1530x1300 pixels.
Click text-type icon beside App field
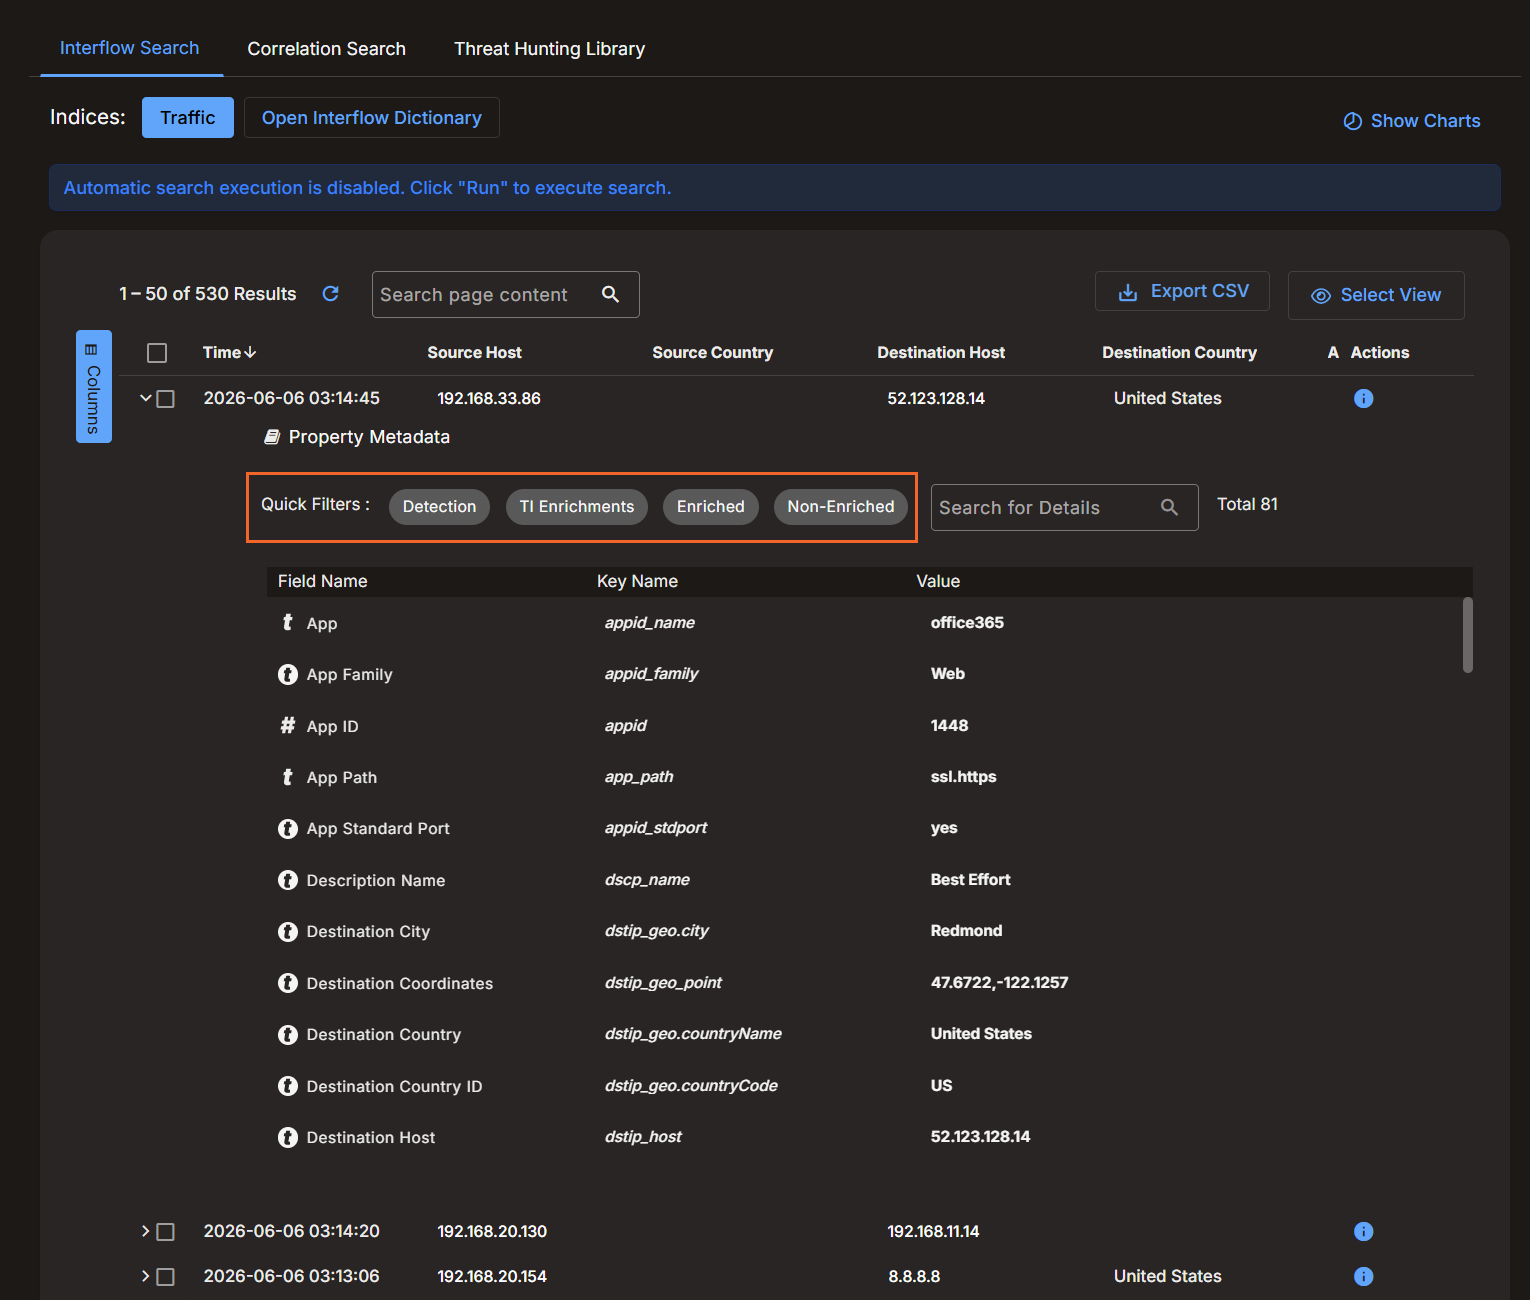288,622
